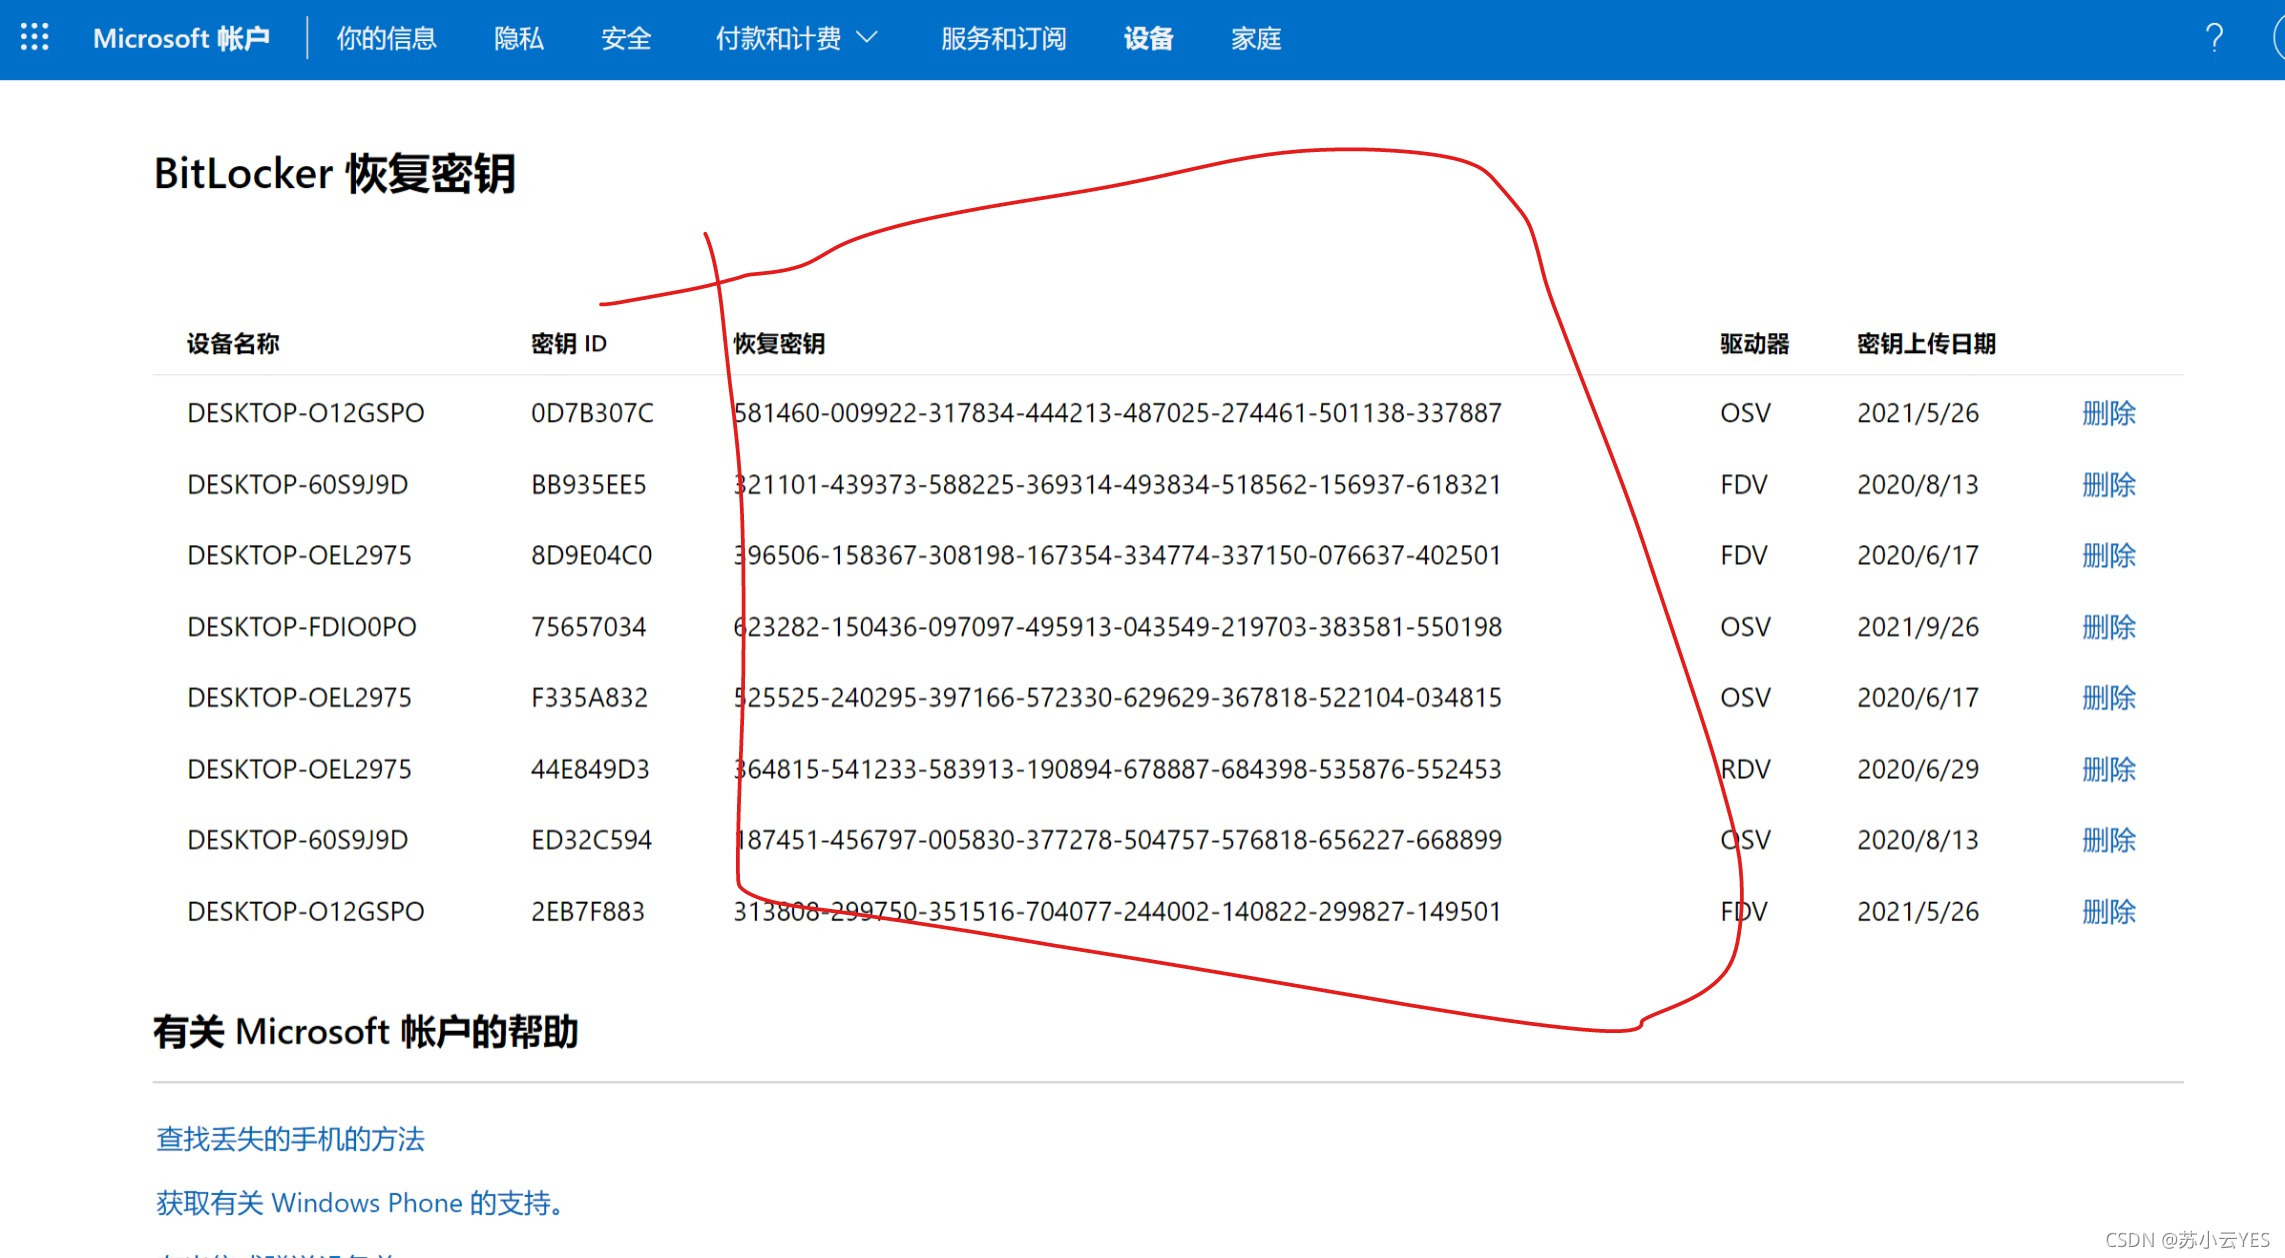2285x1258 pixels.
Task: Open 服务和订阅 in the navigation
Action: point(1003,39)
